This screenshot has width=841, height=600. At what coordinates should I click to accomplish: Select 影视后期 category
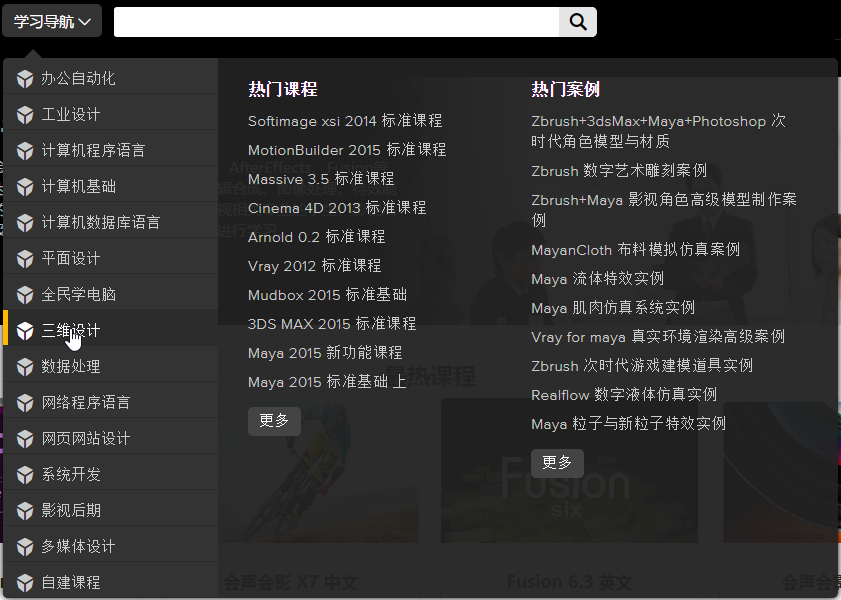tap(110, 510)
